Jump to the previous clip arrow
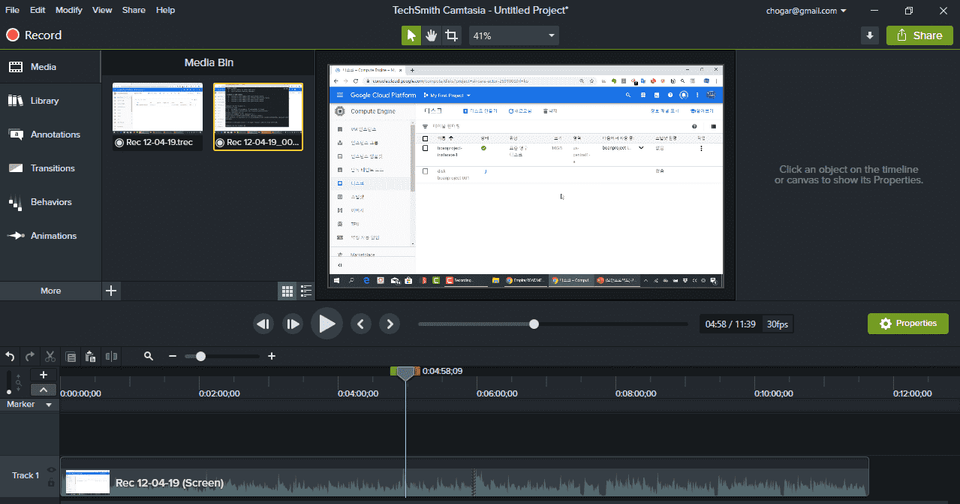The width and height of the screenshot is (960, 504). [x=361, y=324]
